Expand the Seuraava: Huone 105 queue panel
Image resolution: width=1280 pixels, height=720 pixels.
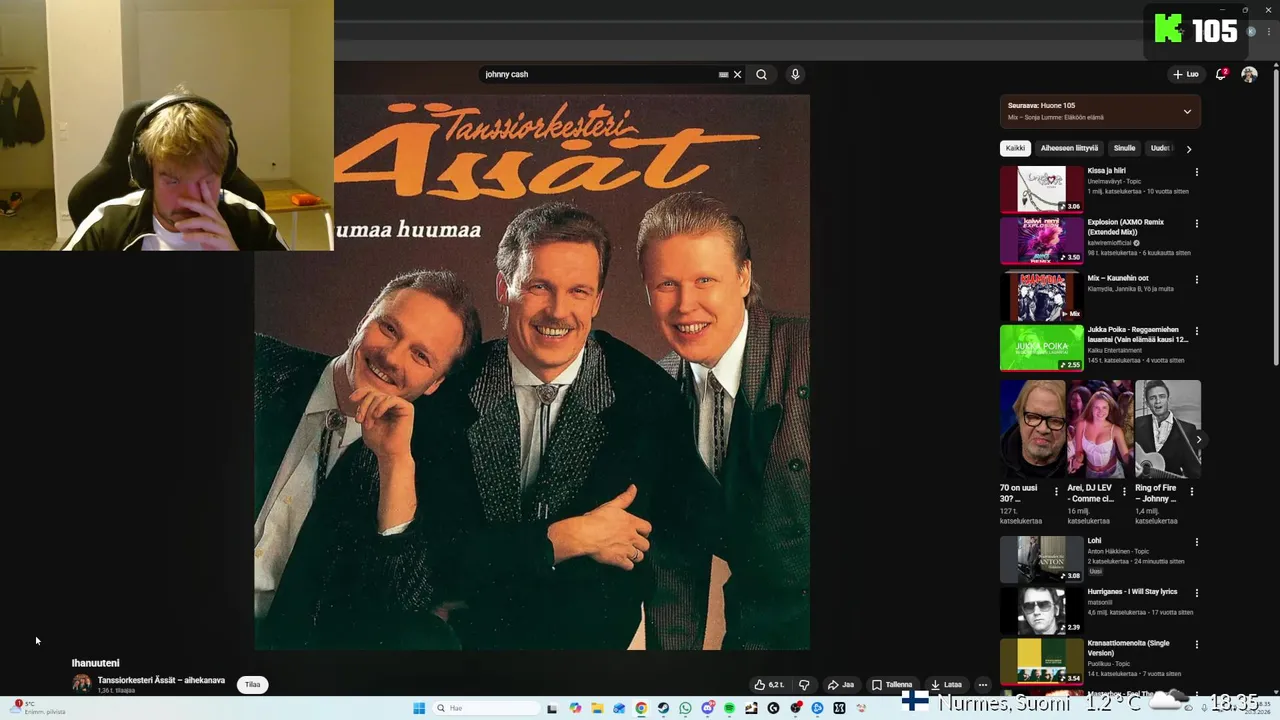1187,111
